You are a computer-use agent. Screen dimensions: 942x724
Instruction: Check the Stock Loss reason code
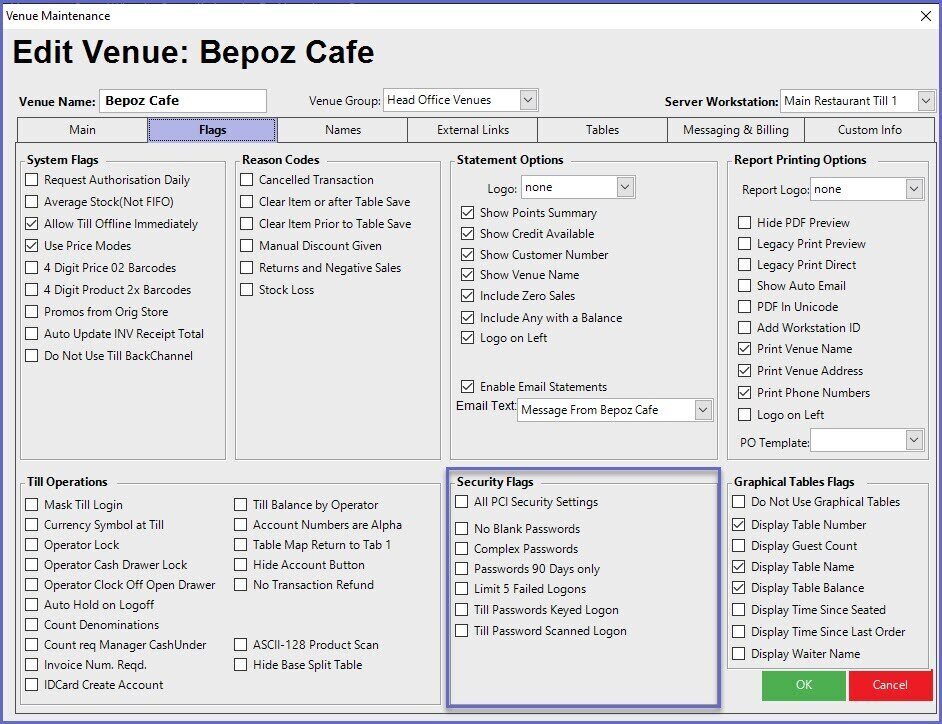[247, 290]
